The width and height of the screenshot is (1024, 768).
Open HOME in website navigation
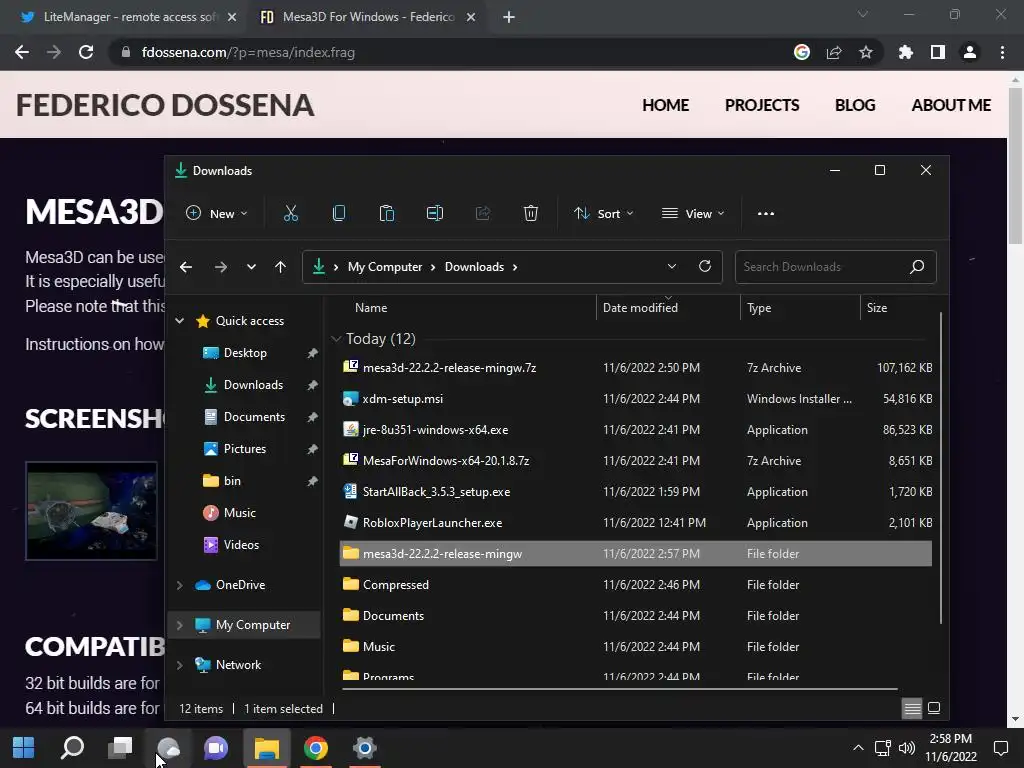pyautogui.click(x=665, y=105)
